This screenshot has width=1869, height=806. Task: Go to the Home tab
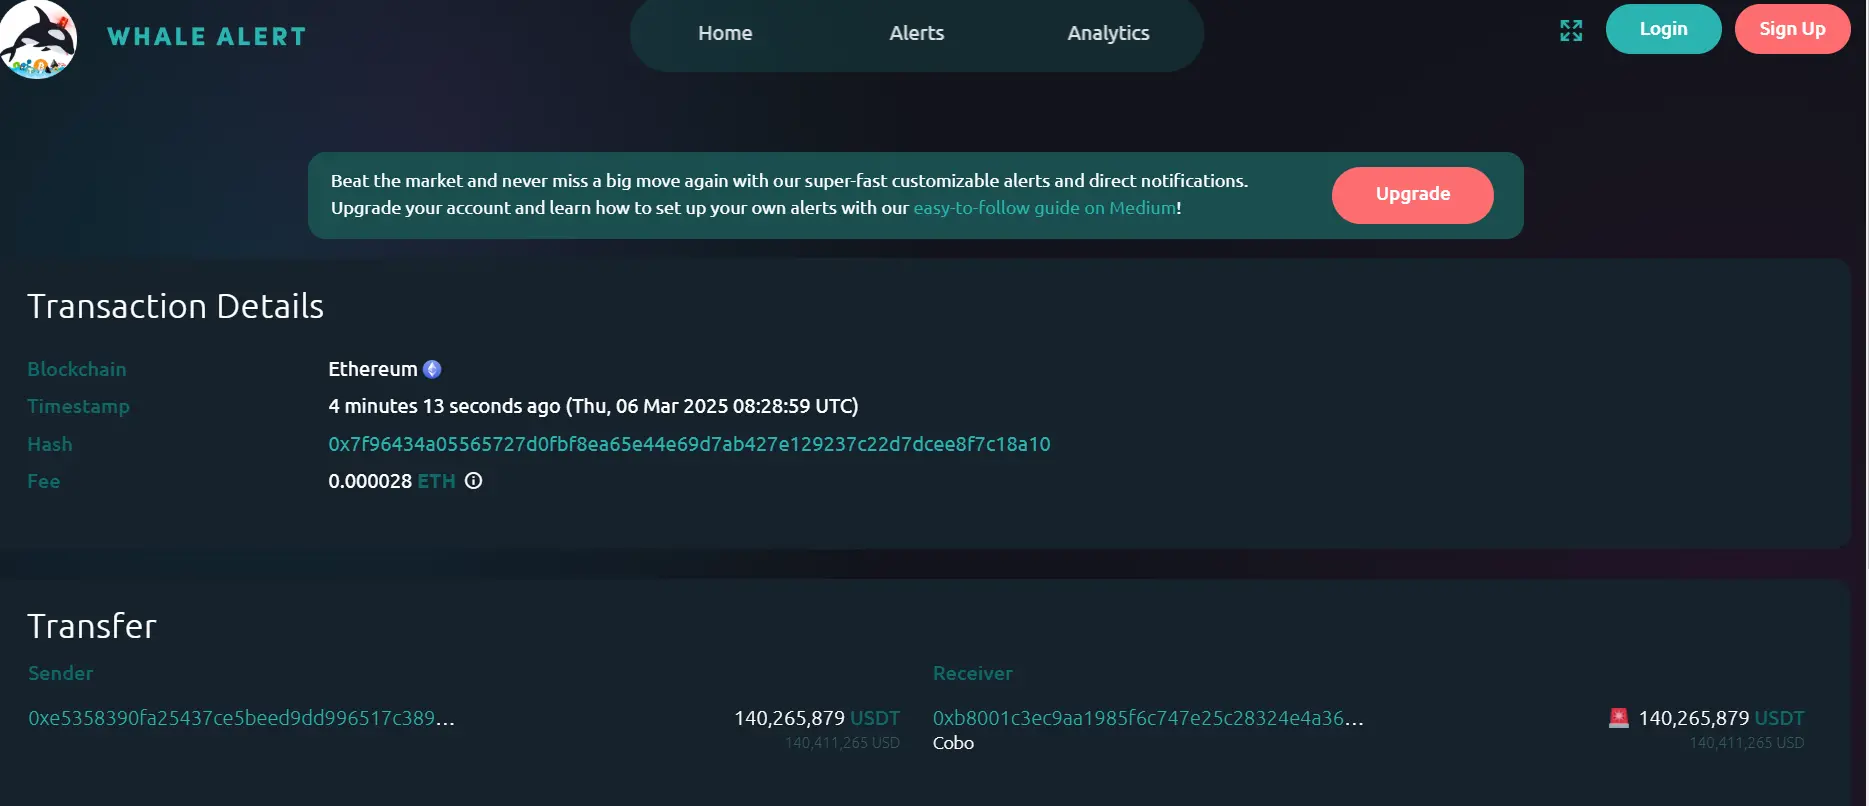click(x=725, y=33)
